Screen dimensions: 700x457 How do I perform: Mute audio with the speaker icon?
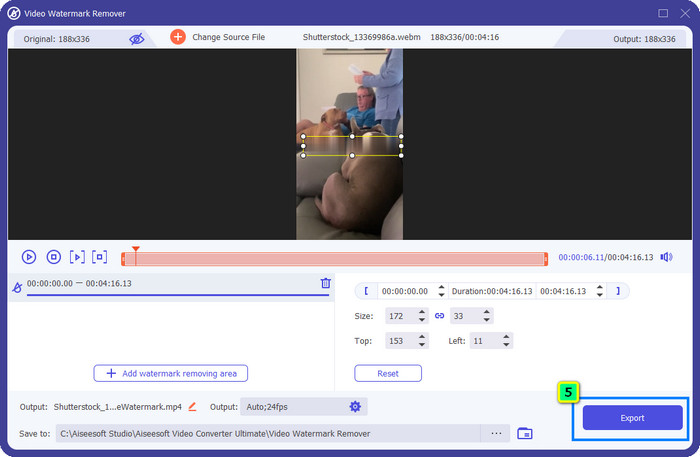[x=666, y=257]
